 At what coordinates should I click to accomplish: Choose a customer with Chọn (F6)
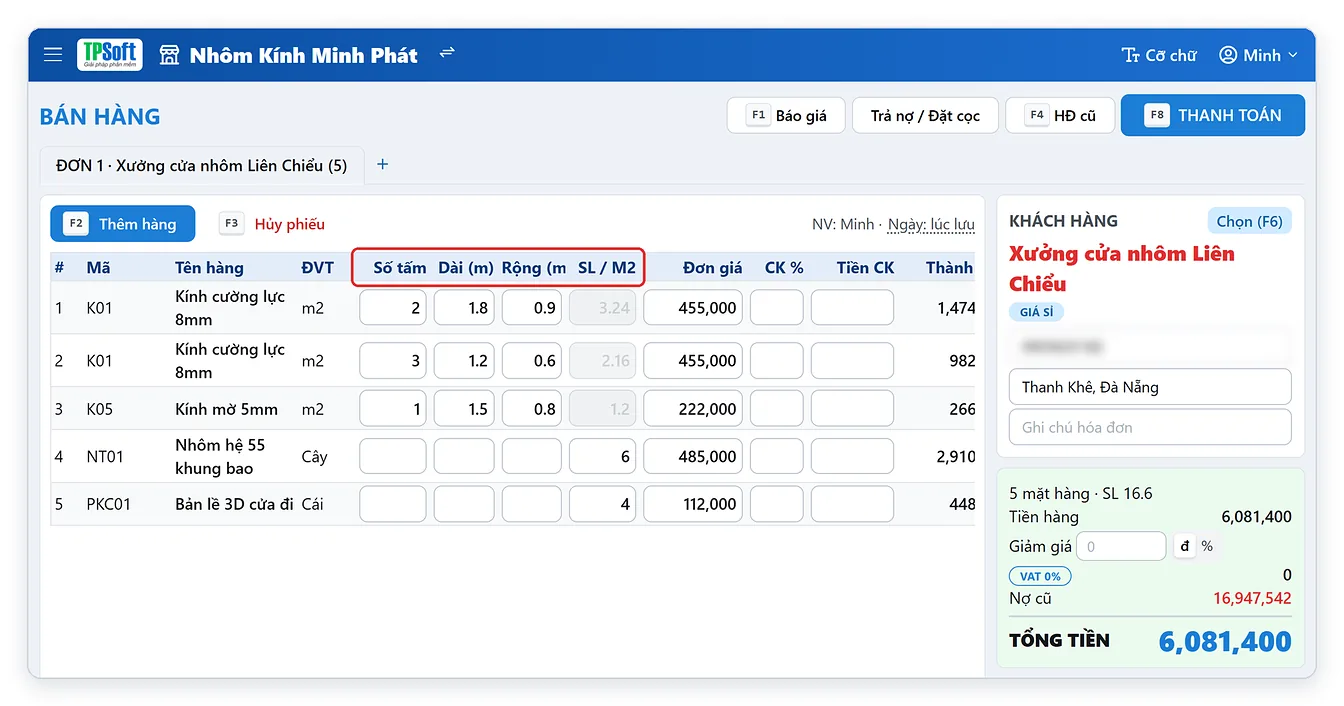pos(1249,221)
